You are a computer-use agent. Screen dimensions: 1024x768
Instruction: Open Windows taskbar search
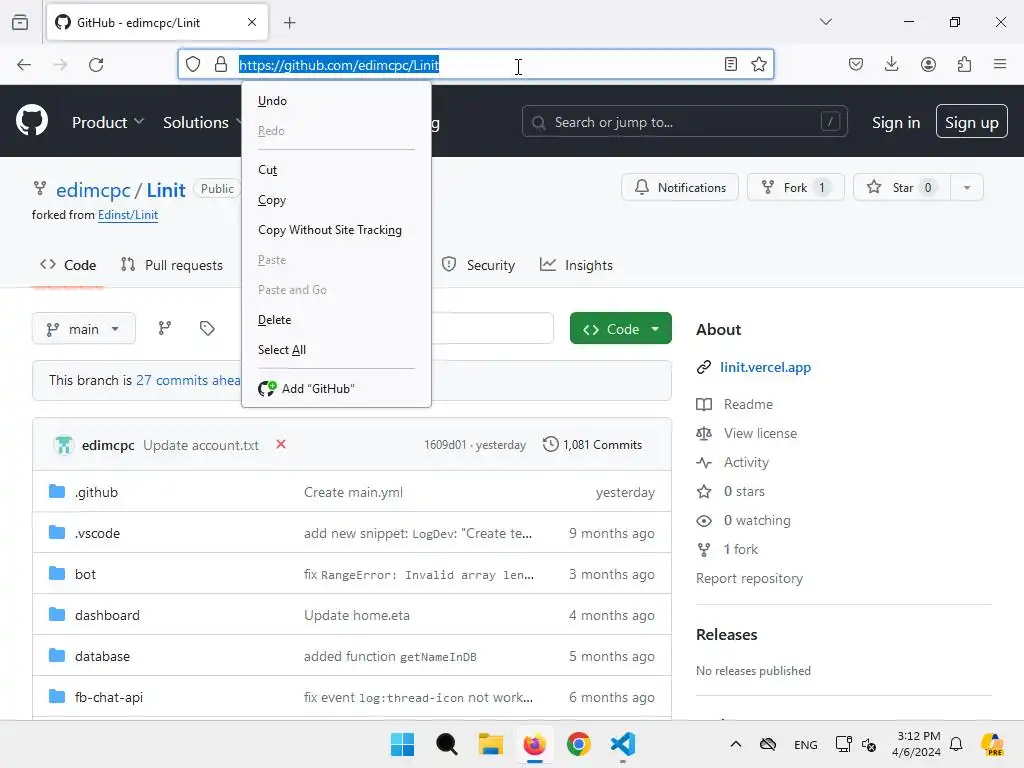click(447, 744)
